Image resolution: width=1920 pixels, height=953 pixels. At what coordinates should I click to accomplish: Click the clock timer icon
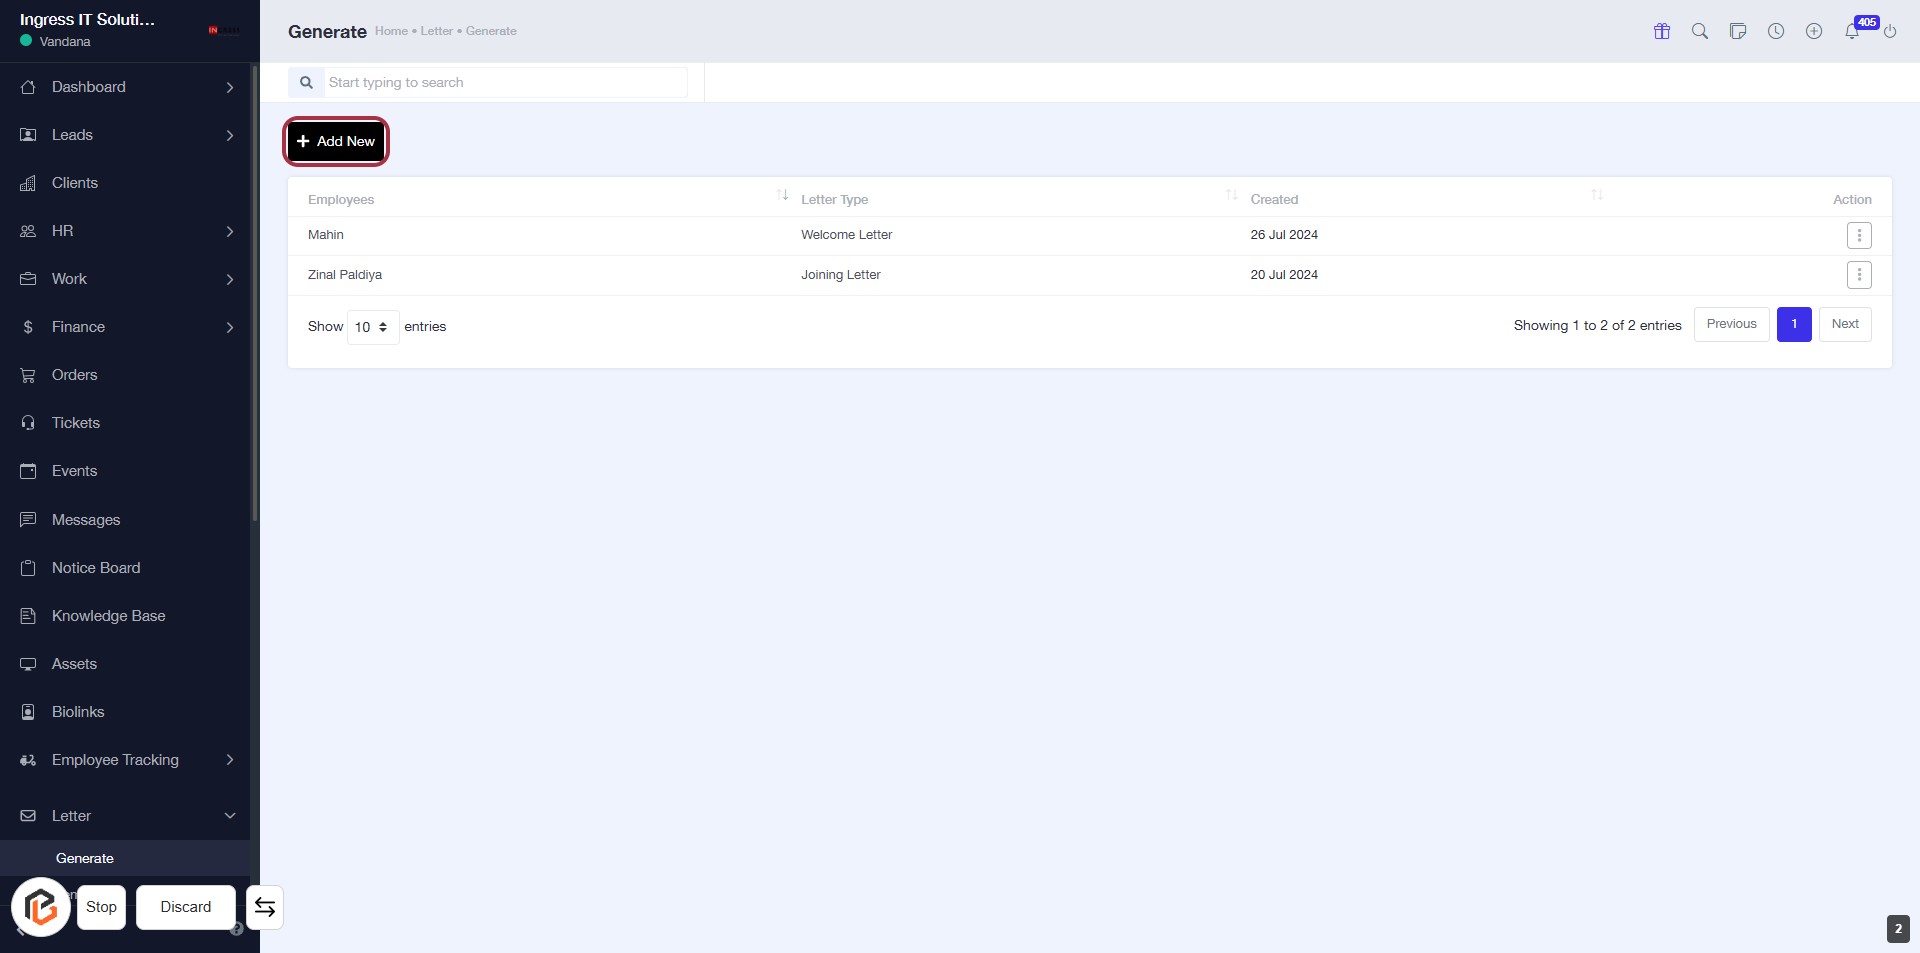pyautogui.click(x=1776, y=31)
